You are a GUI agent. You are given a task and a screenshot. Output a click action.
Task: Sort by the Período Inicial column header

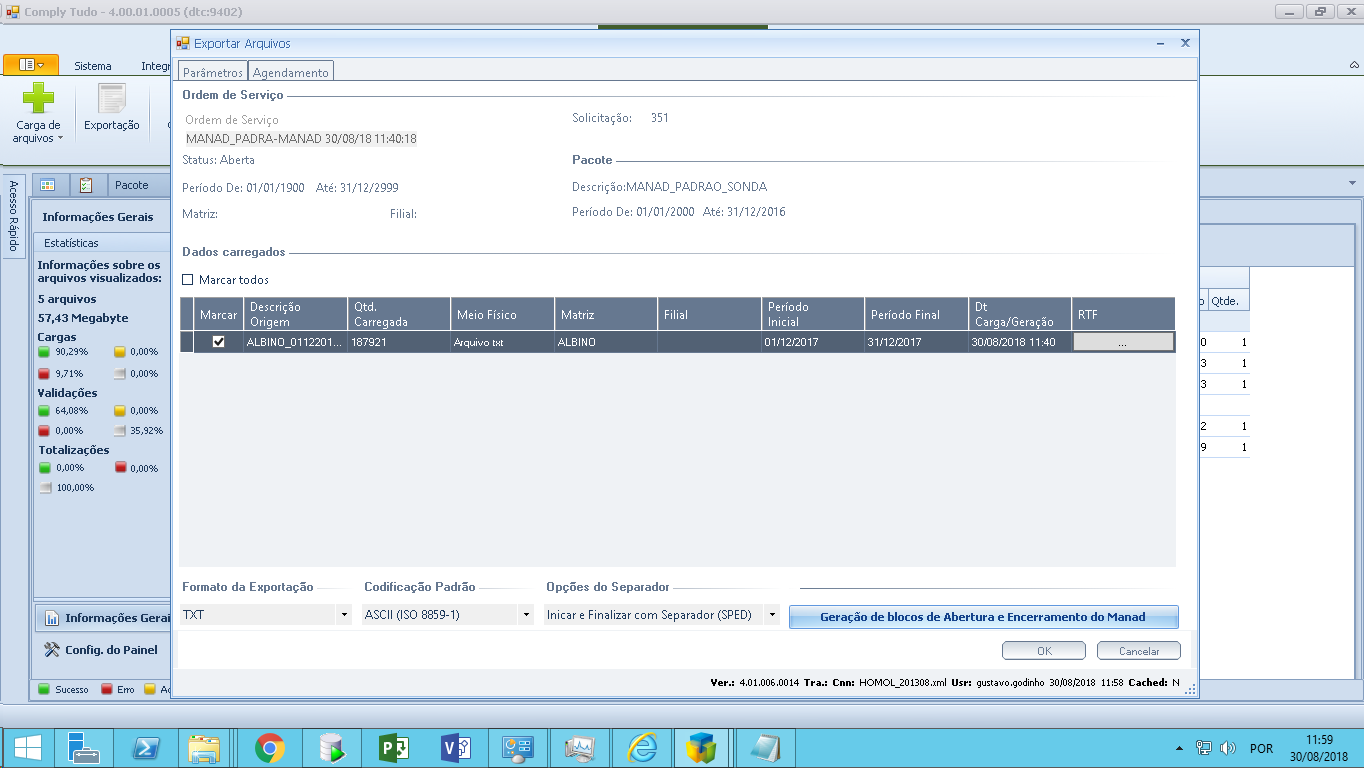click(813, 314)
